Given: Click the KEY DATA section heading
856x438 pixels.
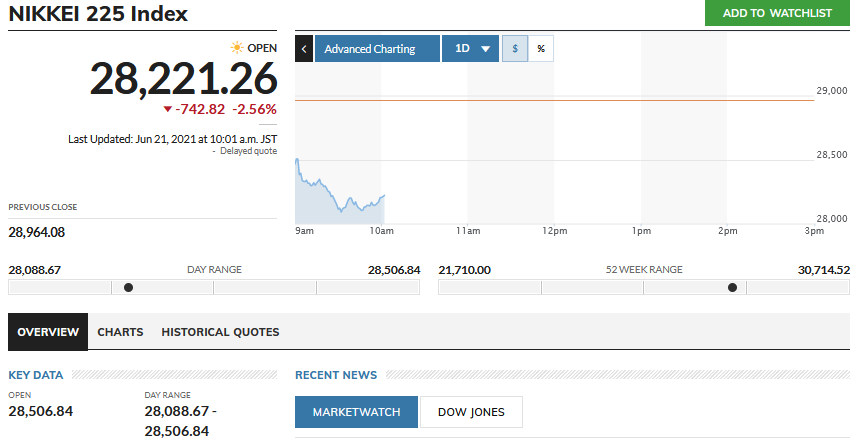Looking at the screenshot, I should 35,375.
